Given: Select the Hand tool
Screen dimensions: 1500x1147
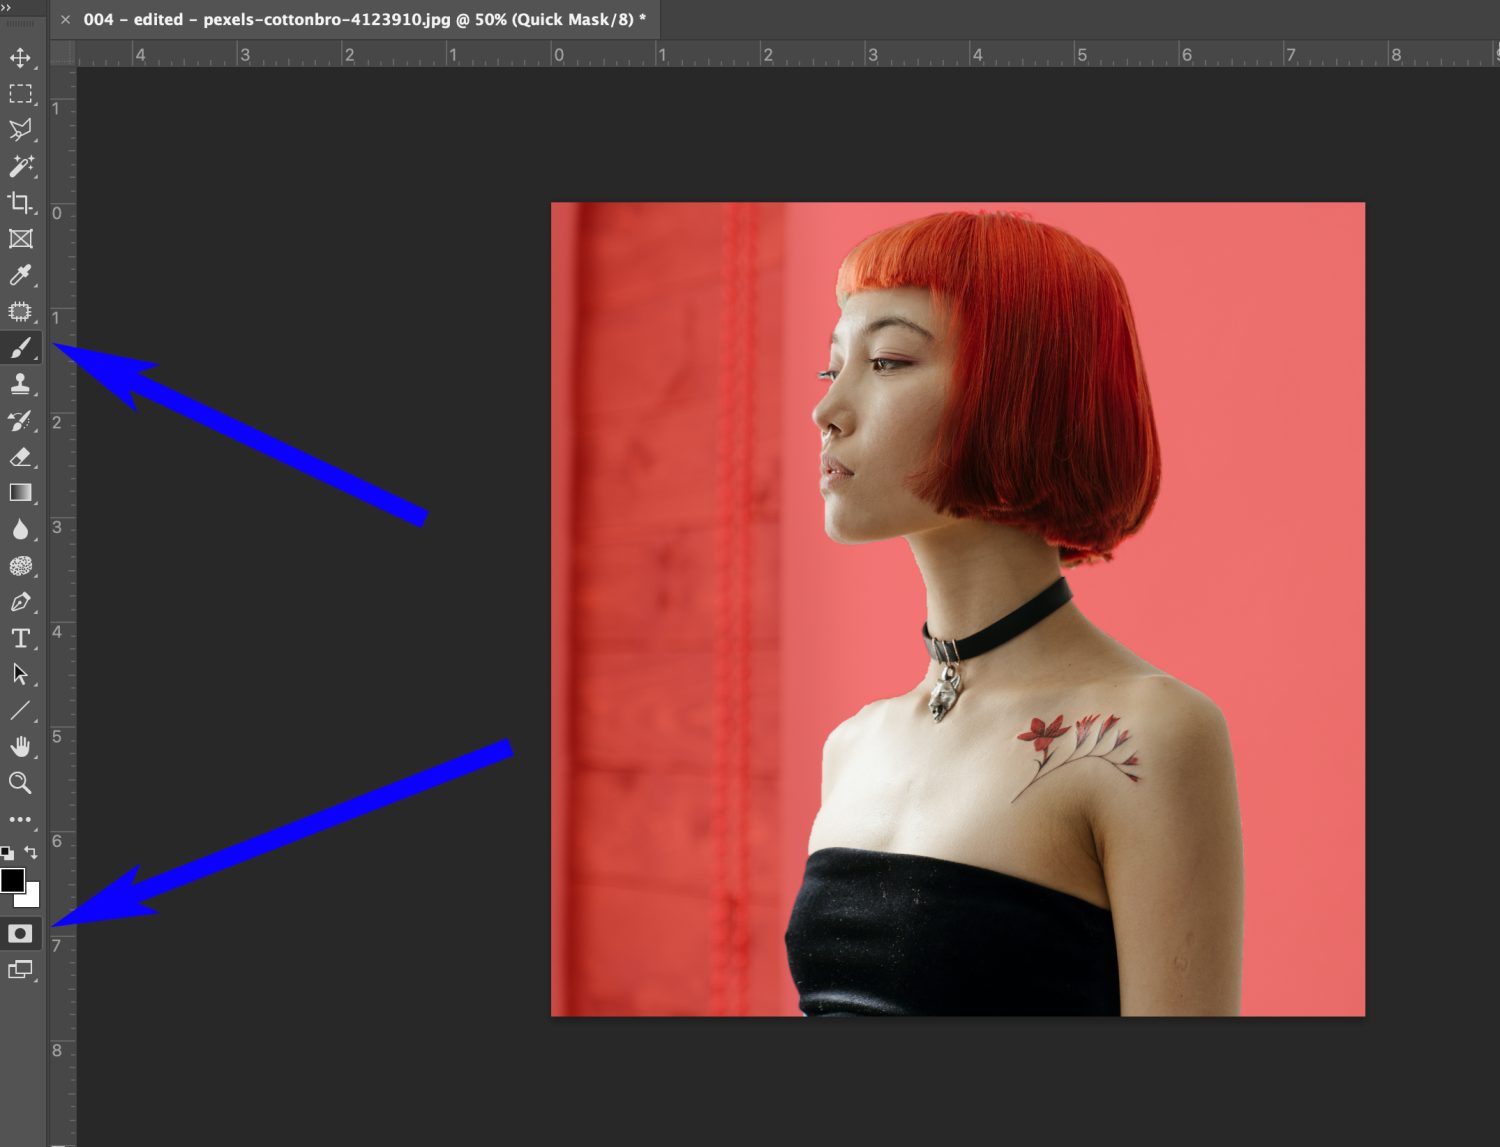Looking at the screenshot, I should tap(20, 747).
